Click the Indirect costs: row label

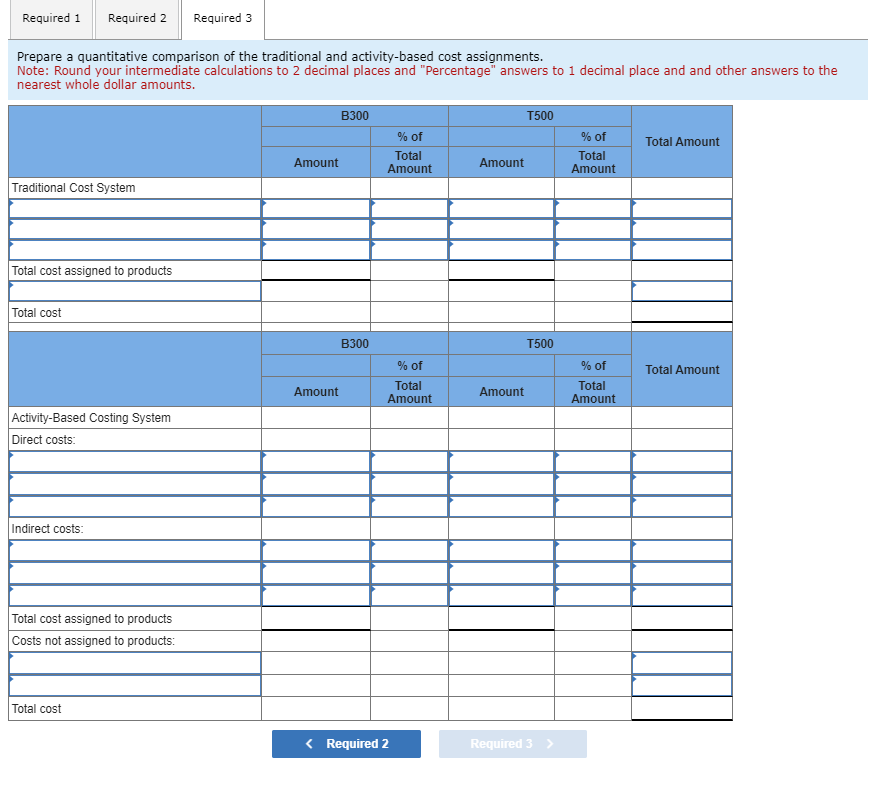[47, 529]
